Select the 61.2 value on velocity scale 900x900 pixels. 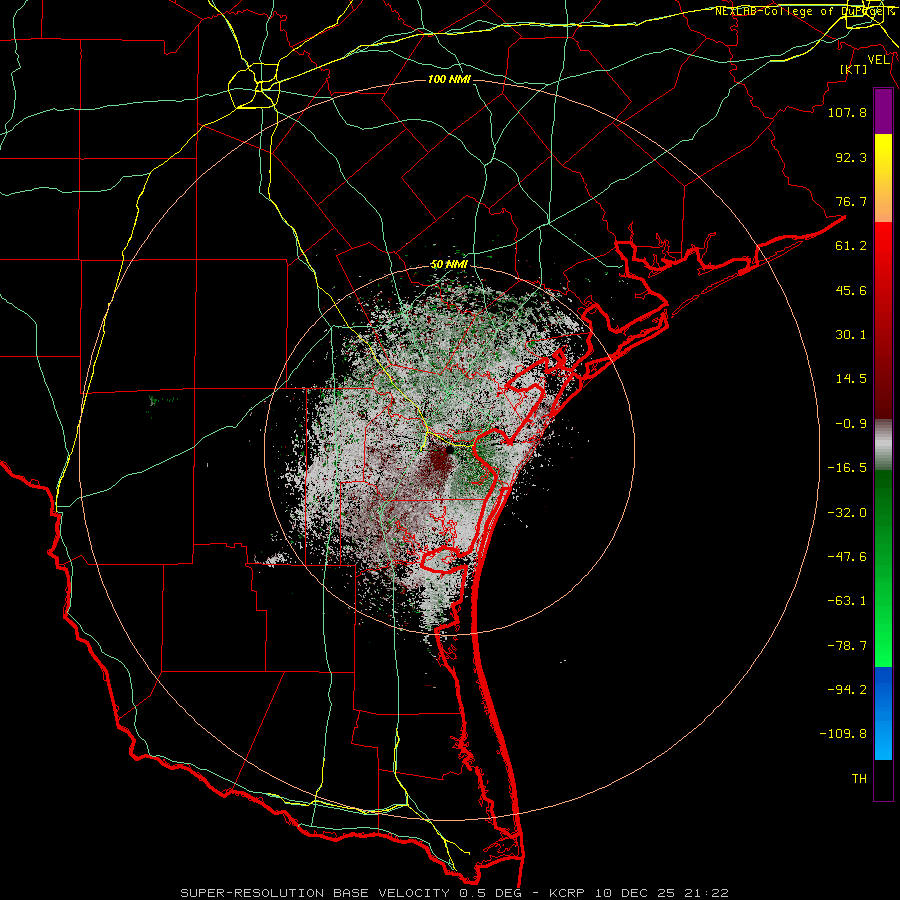[x=851, y=246]
